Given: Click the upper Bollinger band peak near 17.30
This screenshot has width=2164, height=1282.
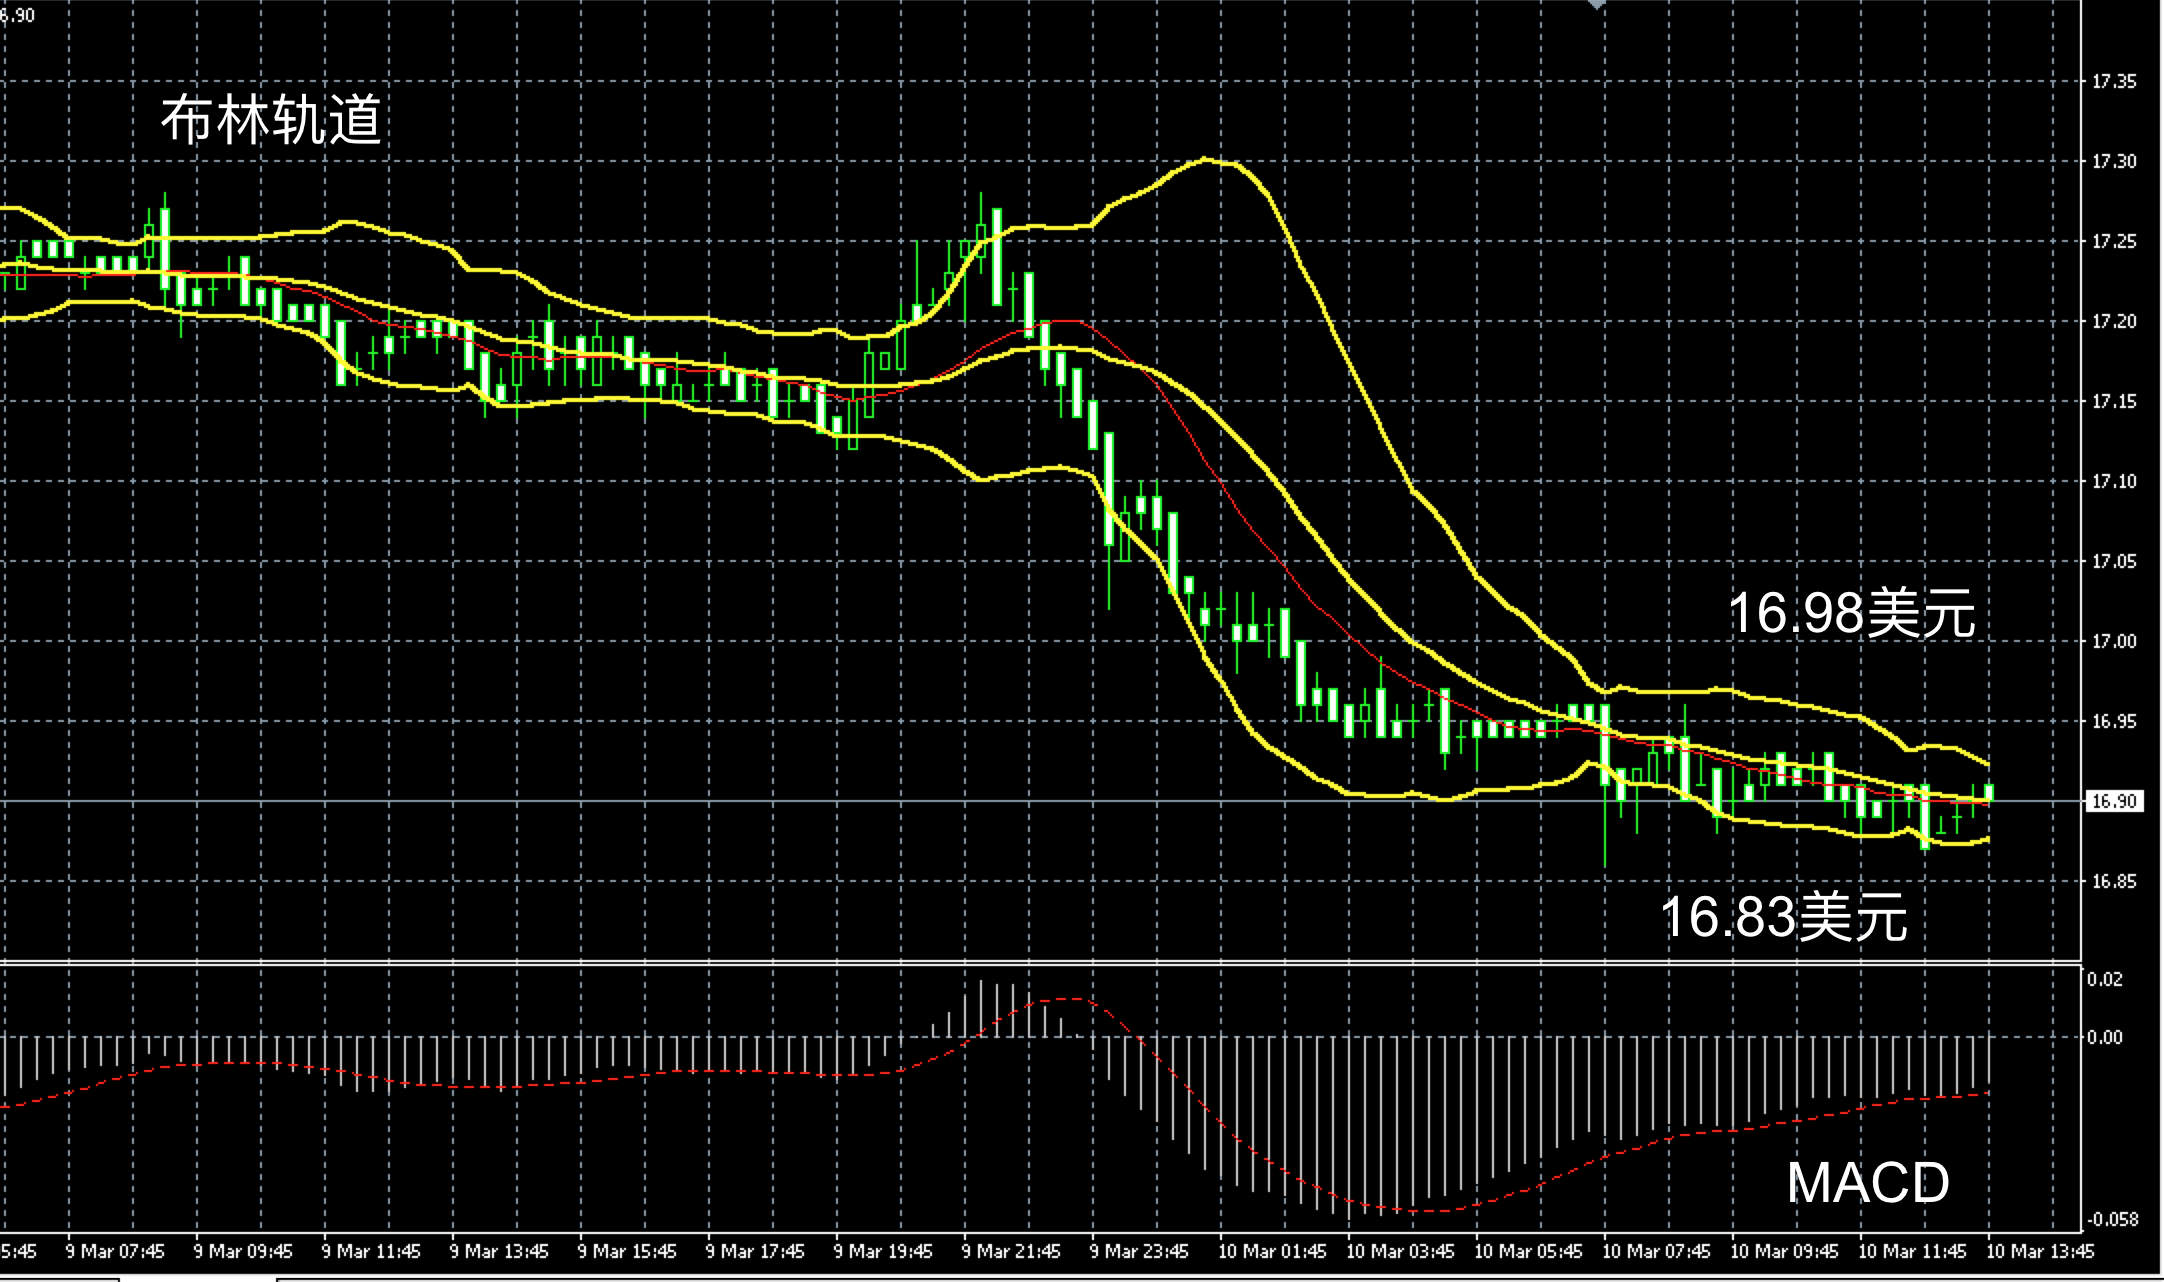Looking at the screenshot, I should pyautogui.click(x=1205, y=159).
